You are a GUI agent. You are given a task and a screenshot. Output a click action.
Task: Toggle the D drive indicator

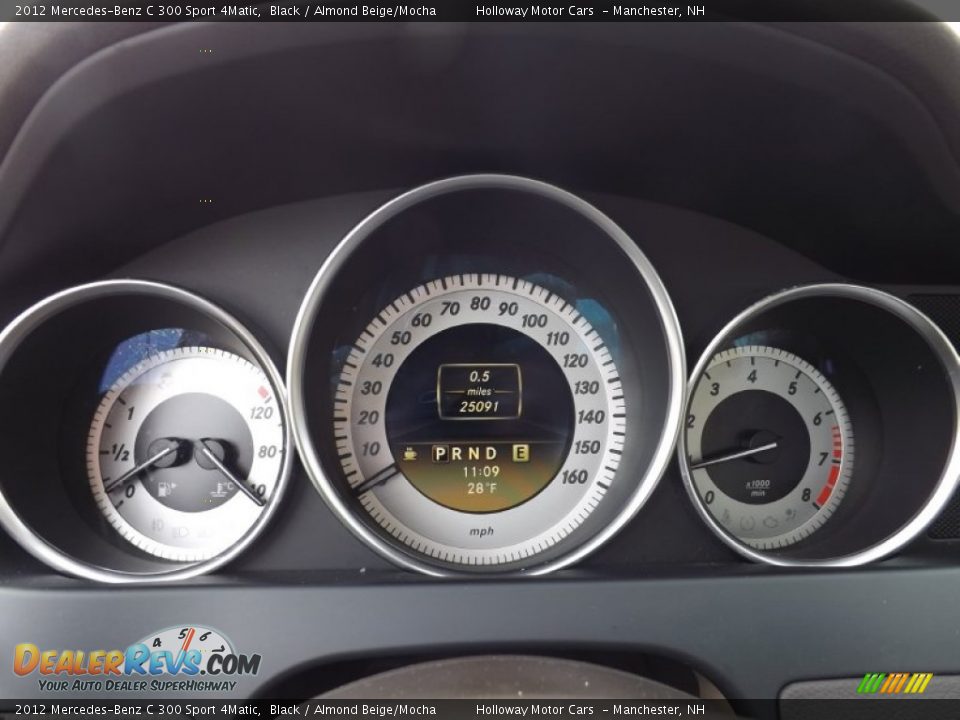[x=490, y=453]
